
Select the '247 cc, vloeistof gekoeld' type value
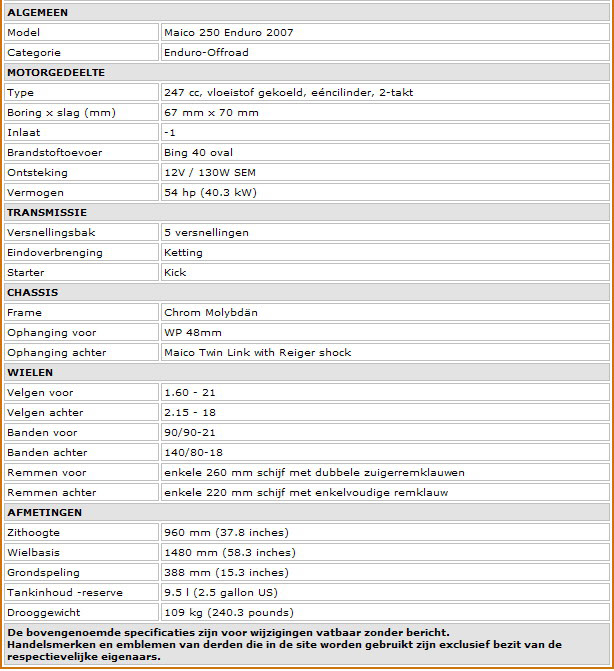tap(289, 92)
